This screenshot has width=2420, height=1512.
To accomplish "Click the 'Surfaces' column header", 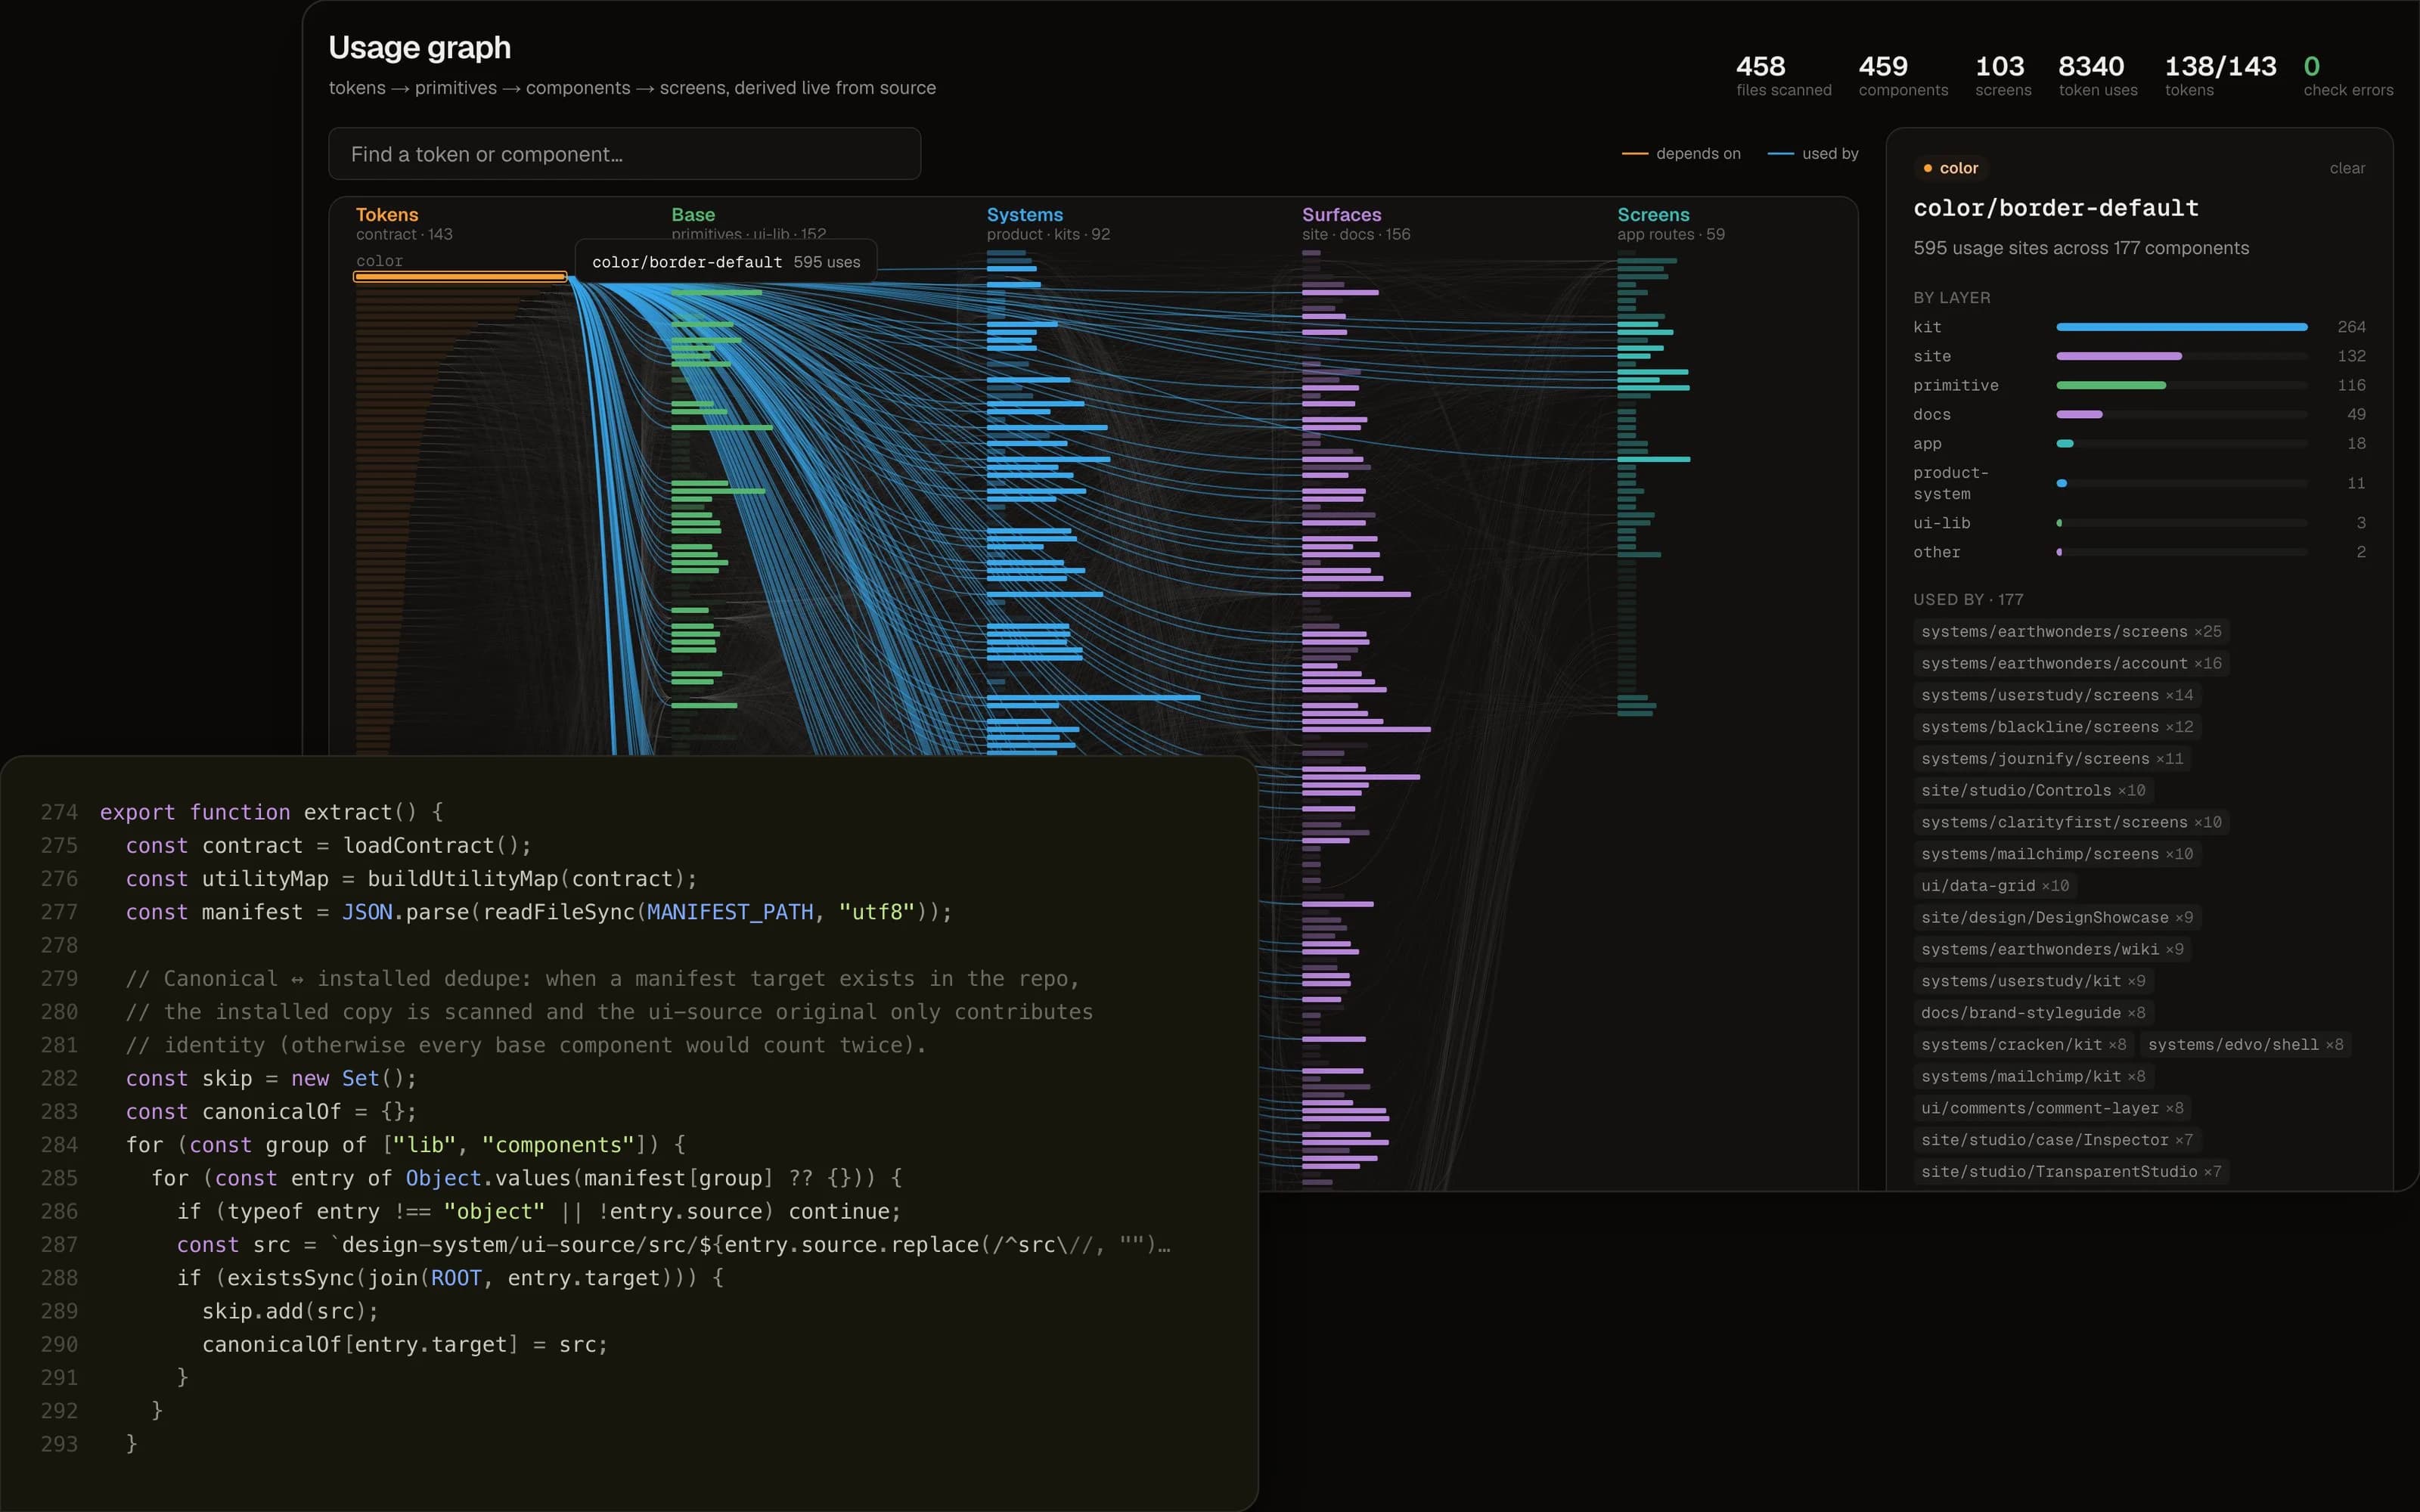I will (1341, 215).
